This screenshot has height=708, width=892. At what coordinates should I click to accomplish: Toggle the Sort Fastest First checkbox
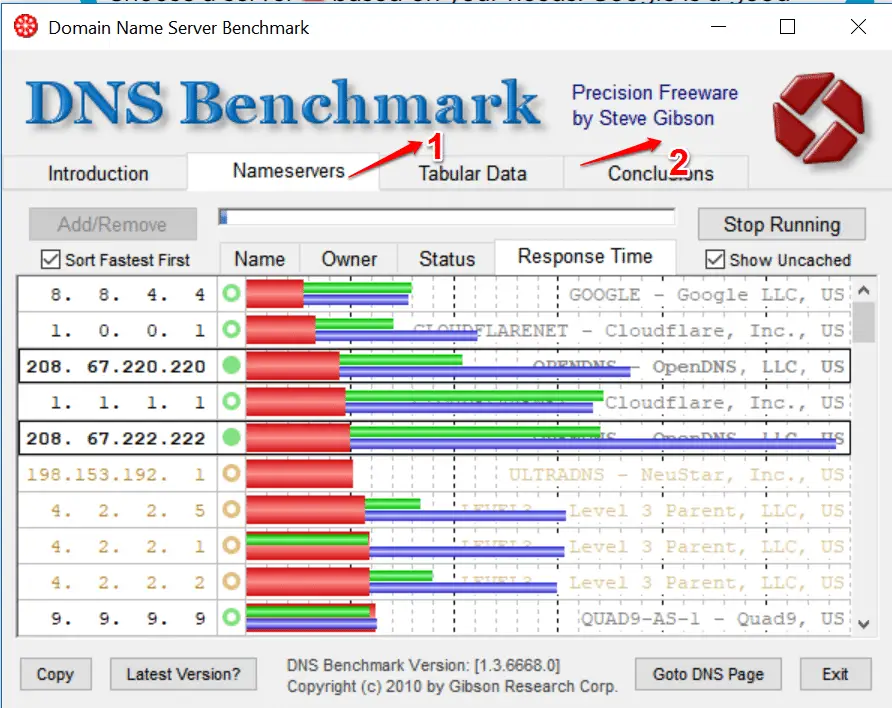51,260
